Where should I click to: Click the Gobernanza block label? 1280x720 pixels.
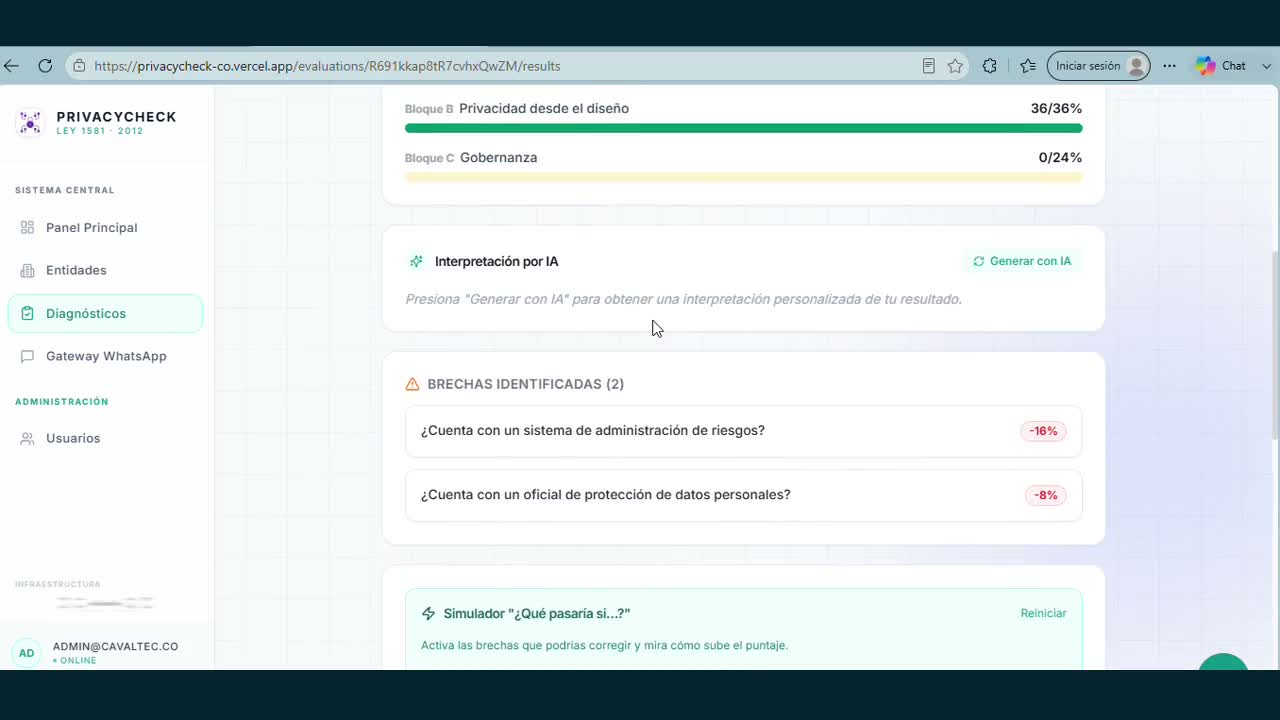point(498,157)
